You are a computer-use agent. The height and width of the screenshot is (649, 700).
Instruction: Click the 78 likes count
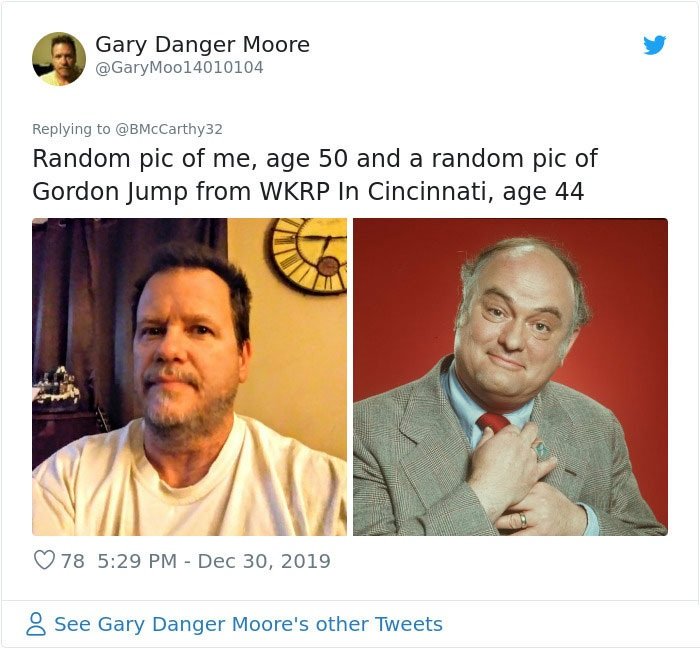click(x=72, y=561)
